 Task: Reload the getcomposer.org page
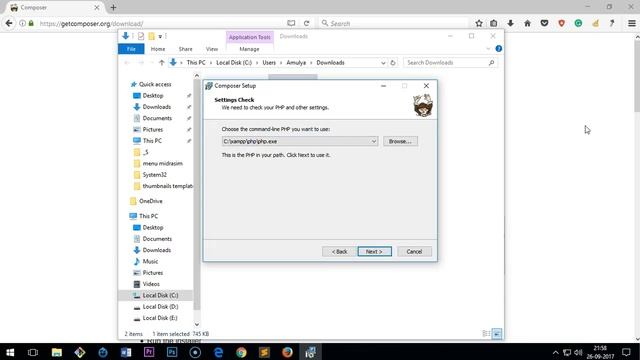pyautogui.click(x=307, y=23)
